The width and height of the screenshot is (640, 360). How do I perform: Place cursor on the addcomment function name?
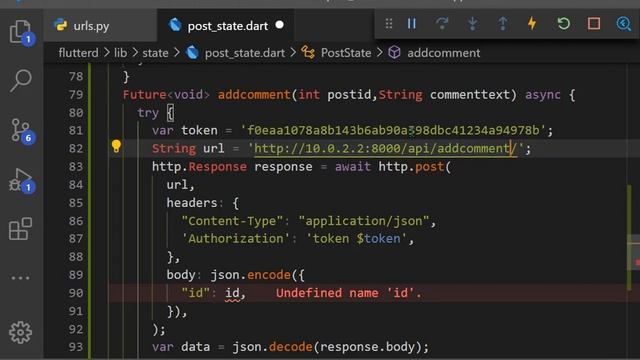pos(254,95)
